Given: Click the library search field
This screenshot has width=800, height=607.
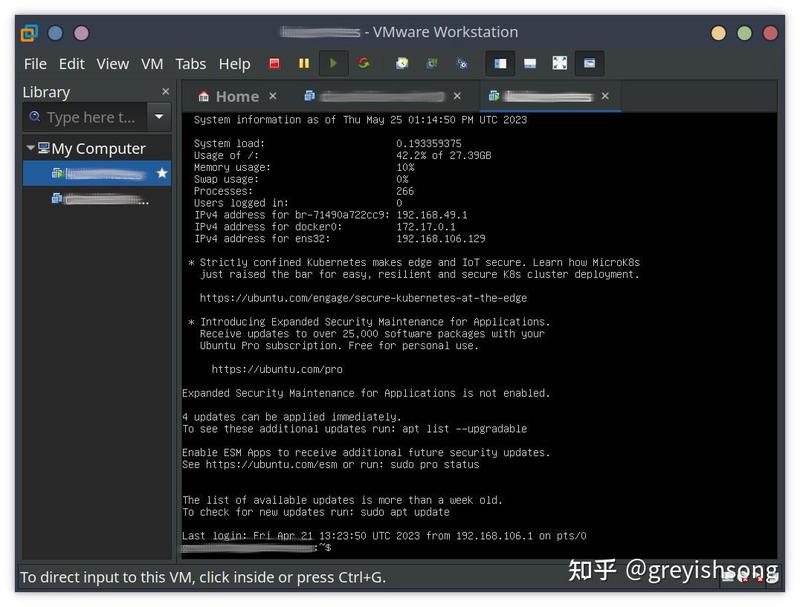Looking at the screenshot, I should tap(85, 117).
